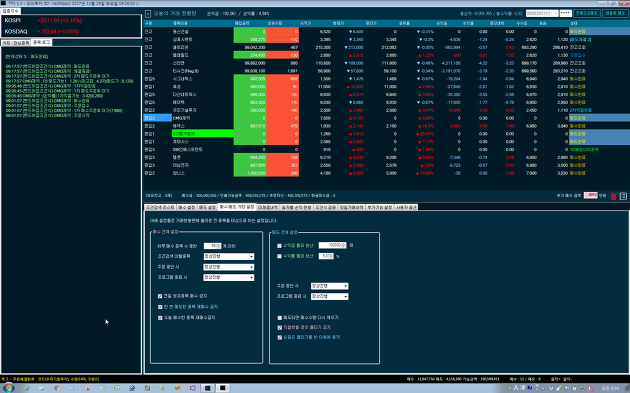Screen dimensions: 630x393
Task: Enable the 수익률 청산 percent checkbox
Action: [279, 256]
